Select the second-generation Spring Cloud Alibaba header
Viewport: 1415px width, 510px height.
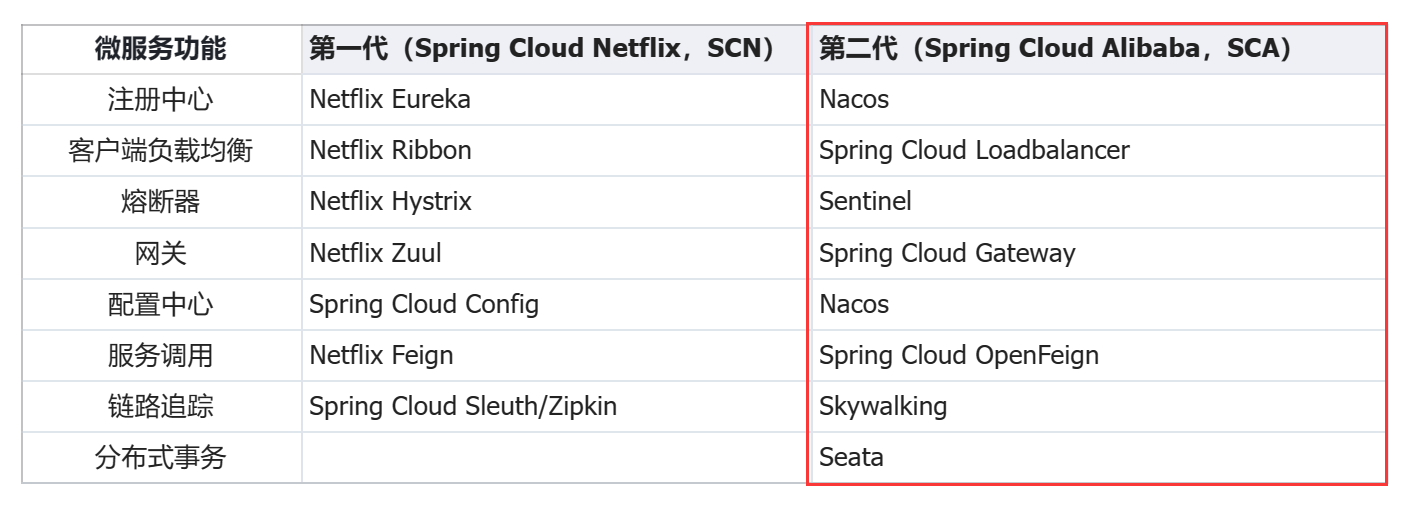pos(1098,48)
